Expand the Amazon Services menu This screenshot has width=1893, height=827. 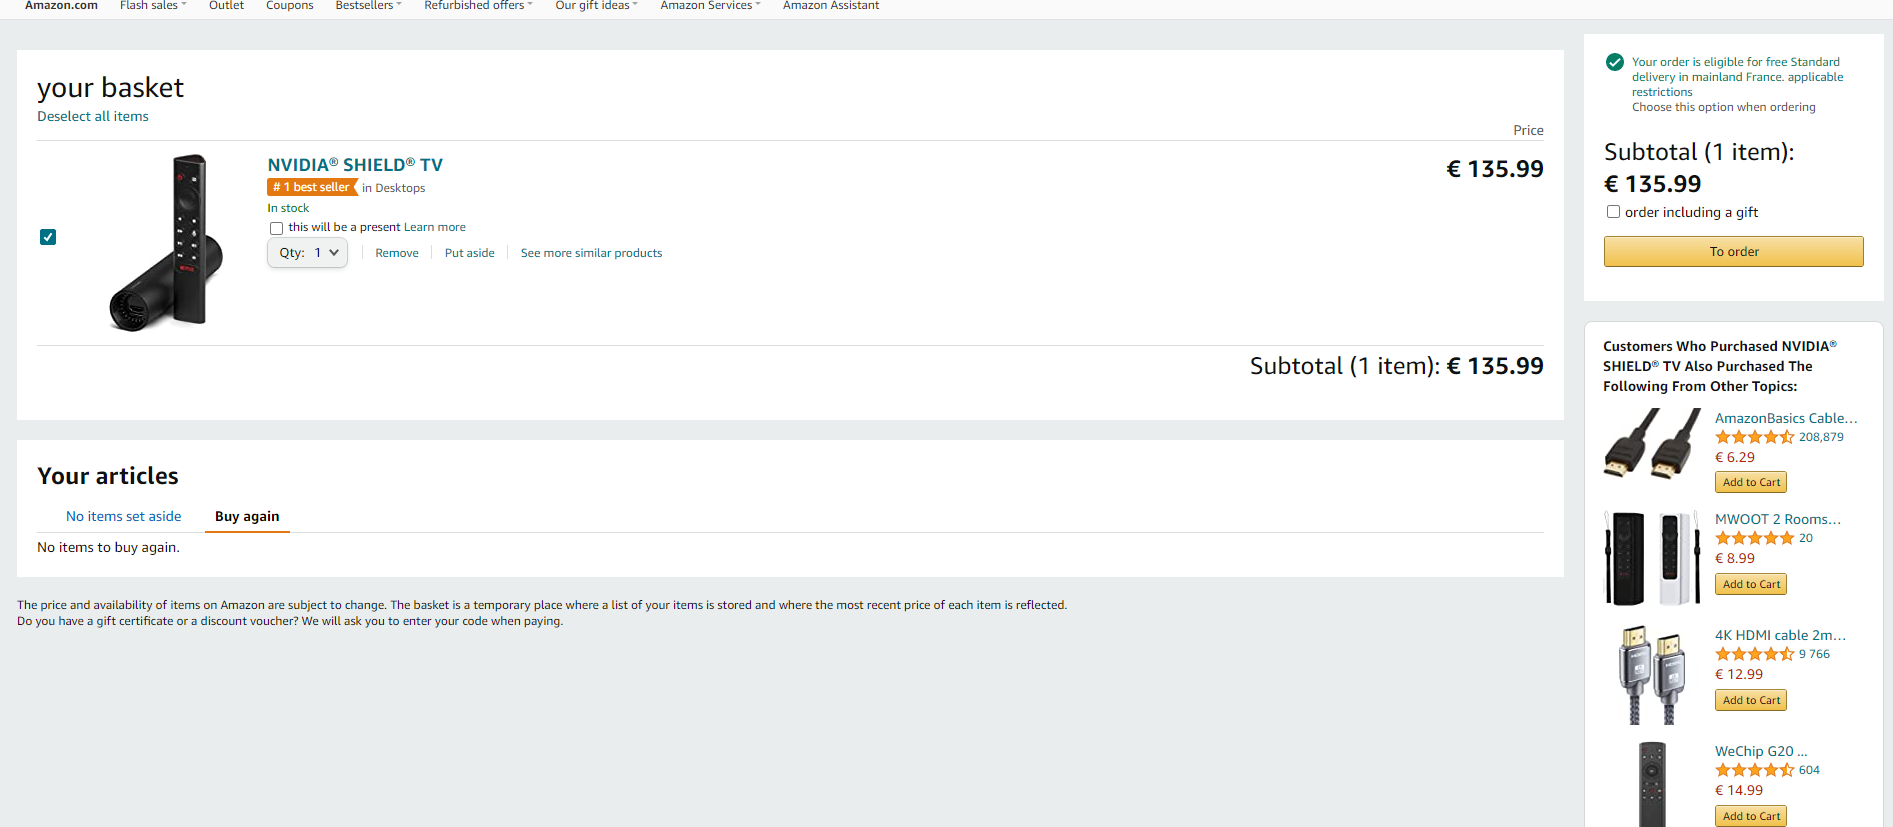coord(710,6)
